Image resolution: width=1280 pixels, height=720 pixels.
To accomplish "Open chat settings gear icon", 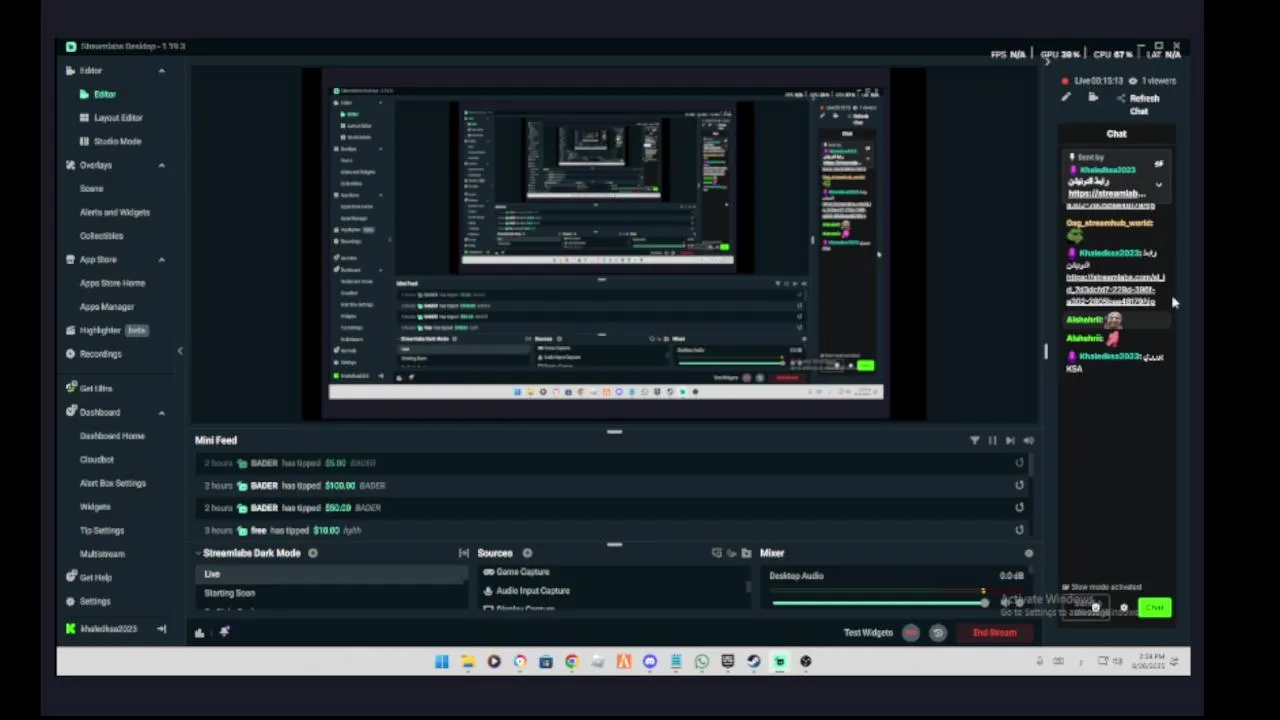I will pyautogui.click(x=1123, y=607).
